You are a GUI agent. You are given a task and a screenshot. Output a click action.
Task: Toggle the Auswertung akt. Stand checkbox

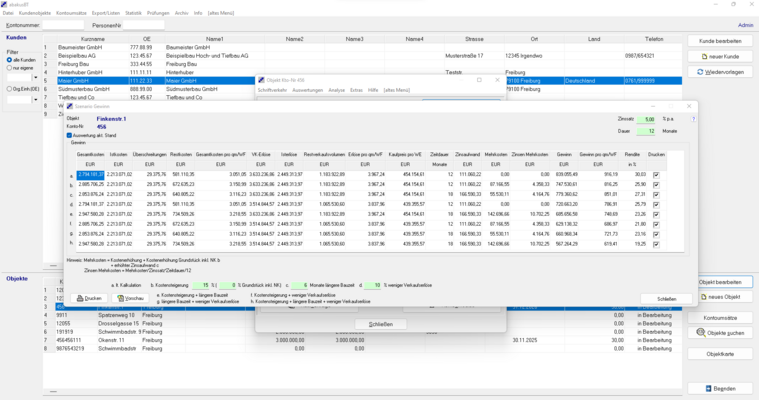69,135
